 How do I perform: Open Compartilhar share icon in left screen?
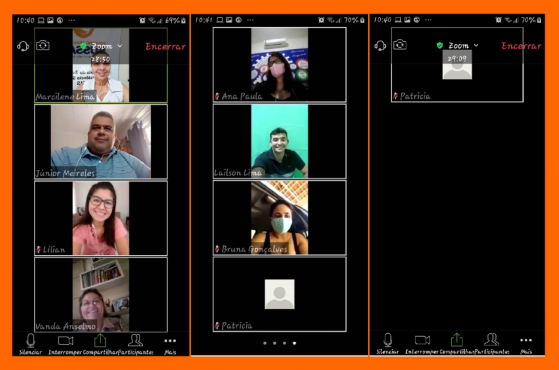point(100,344)
